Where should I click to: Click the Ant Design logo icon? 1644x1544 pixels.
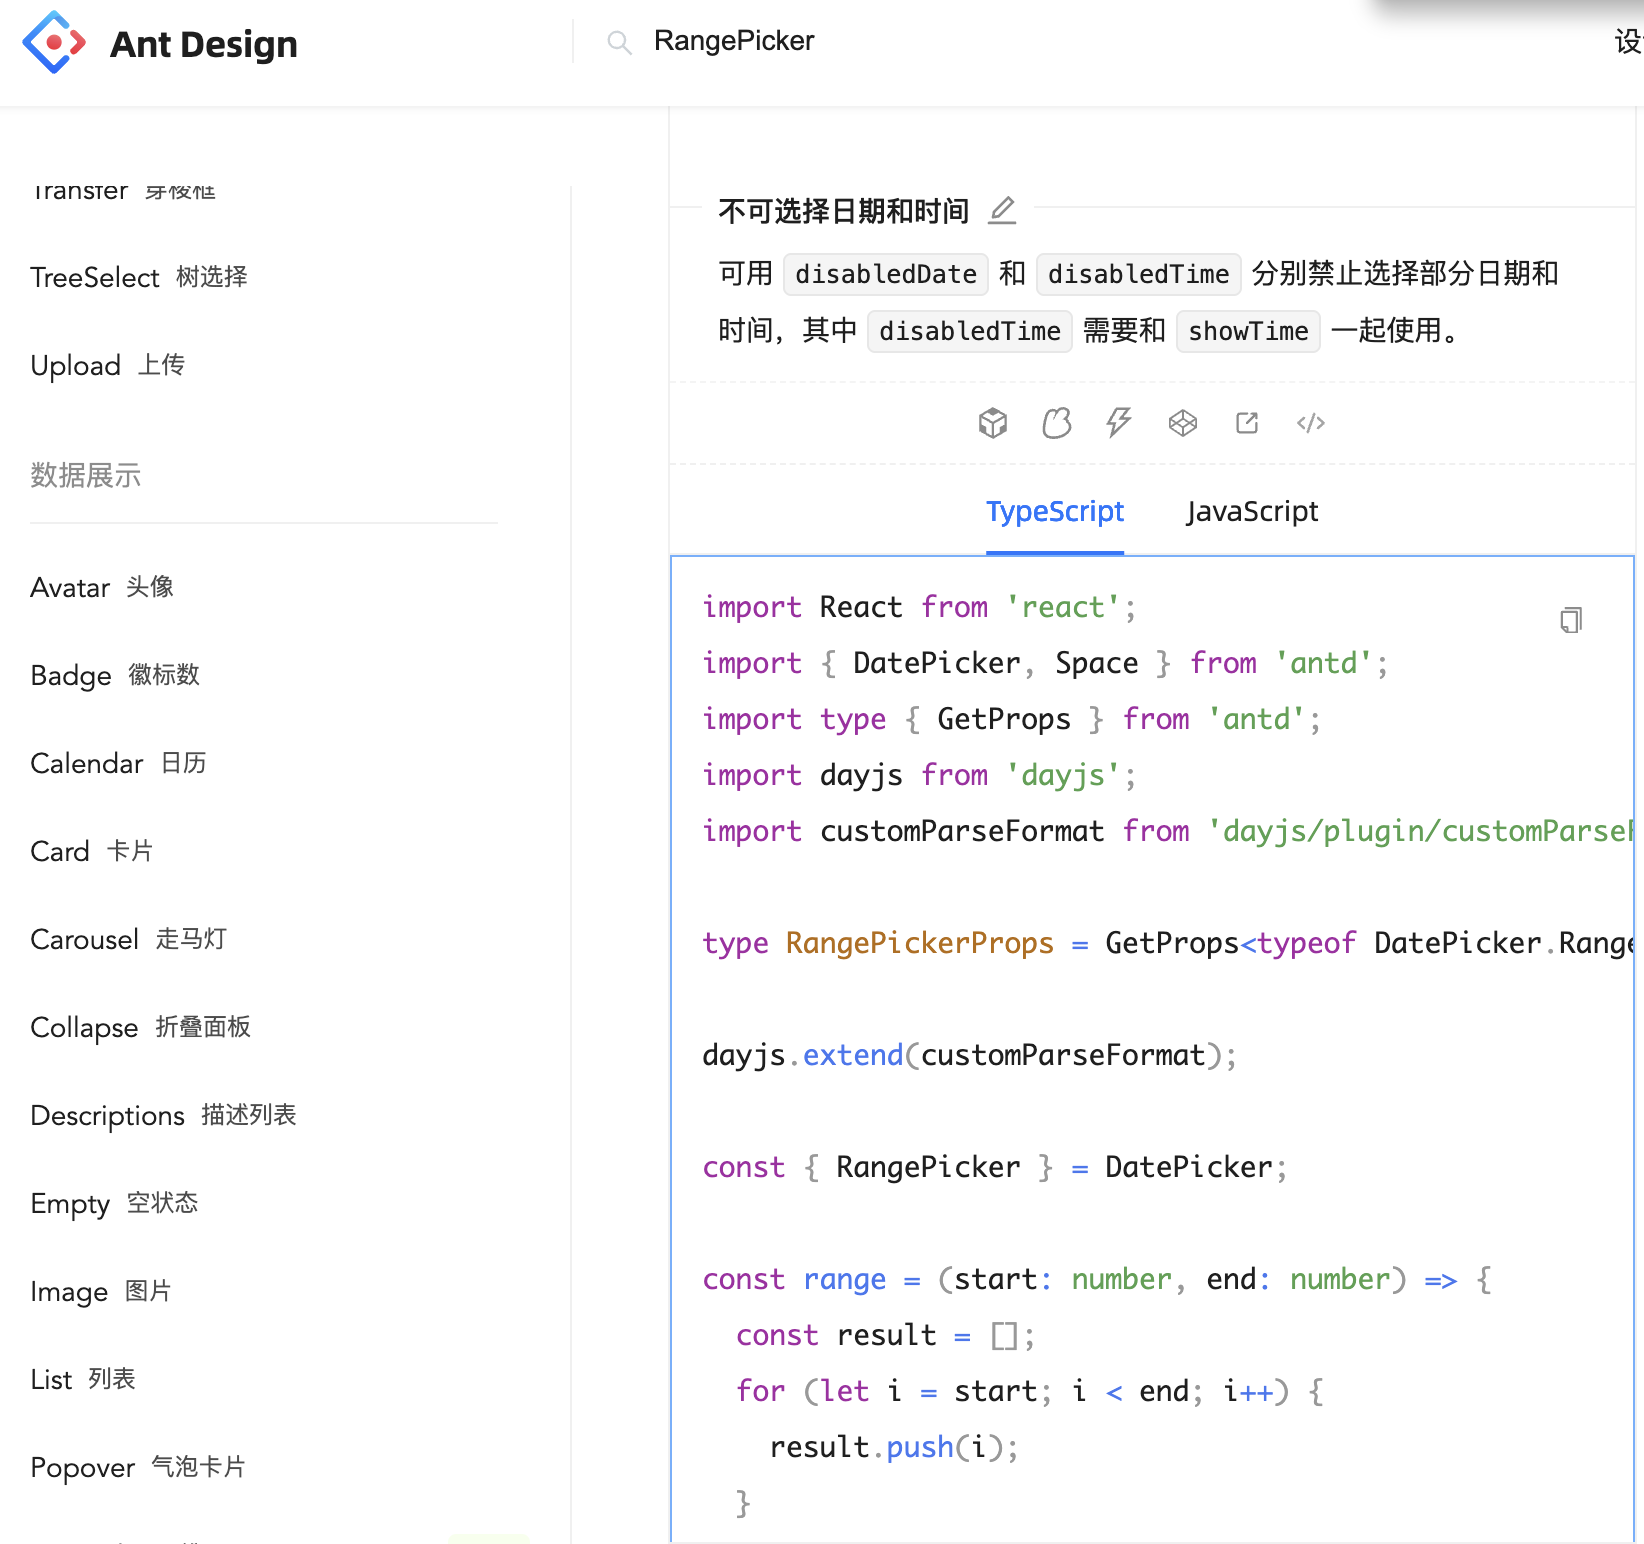[54, 42]
